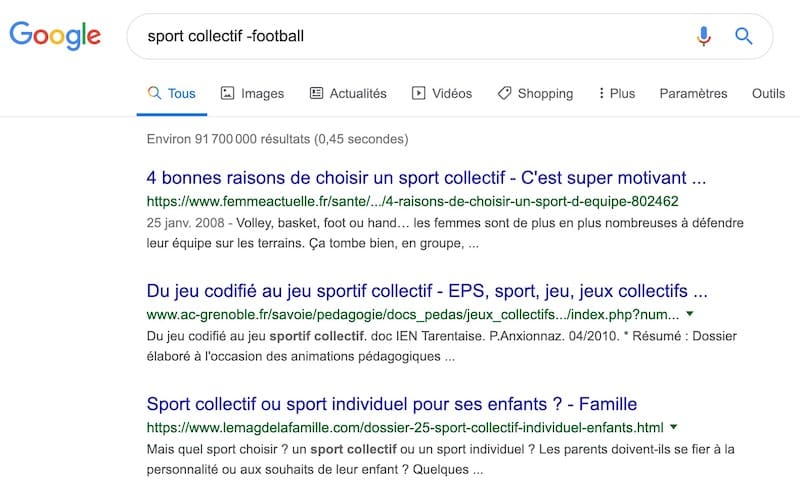800x487 pixels.
Task: Click the blue magnifying glass search button
Action: 743,37
